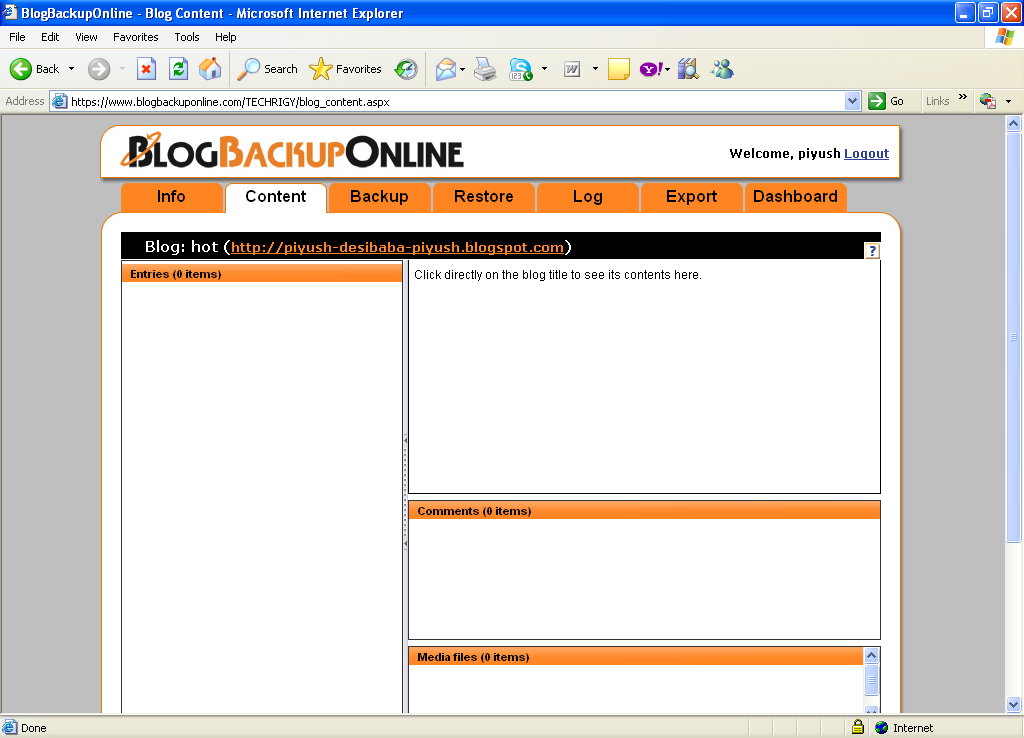This screenshot has width=1024, height=738.
Task: Open the address bar dropdown list
Action: (852, 101)
